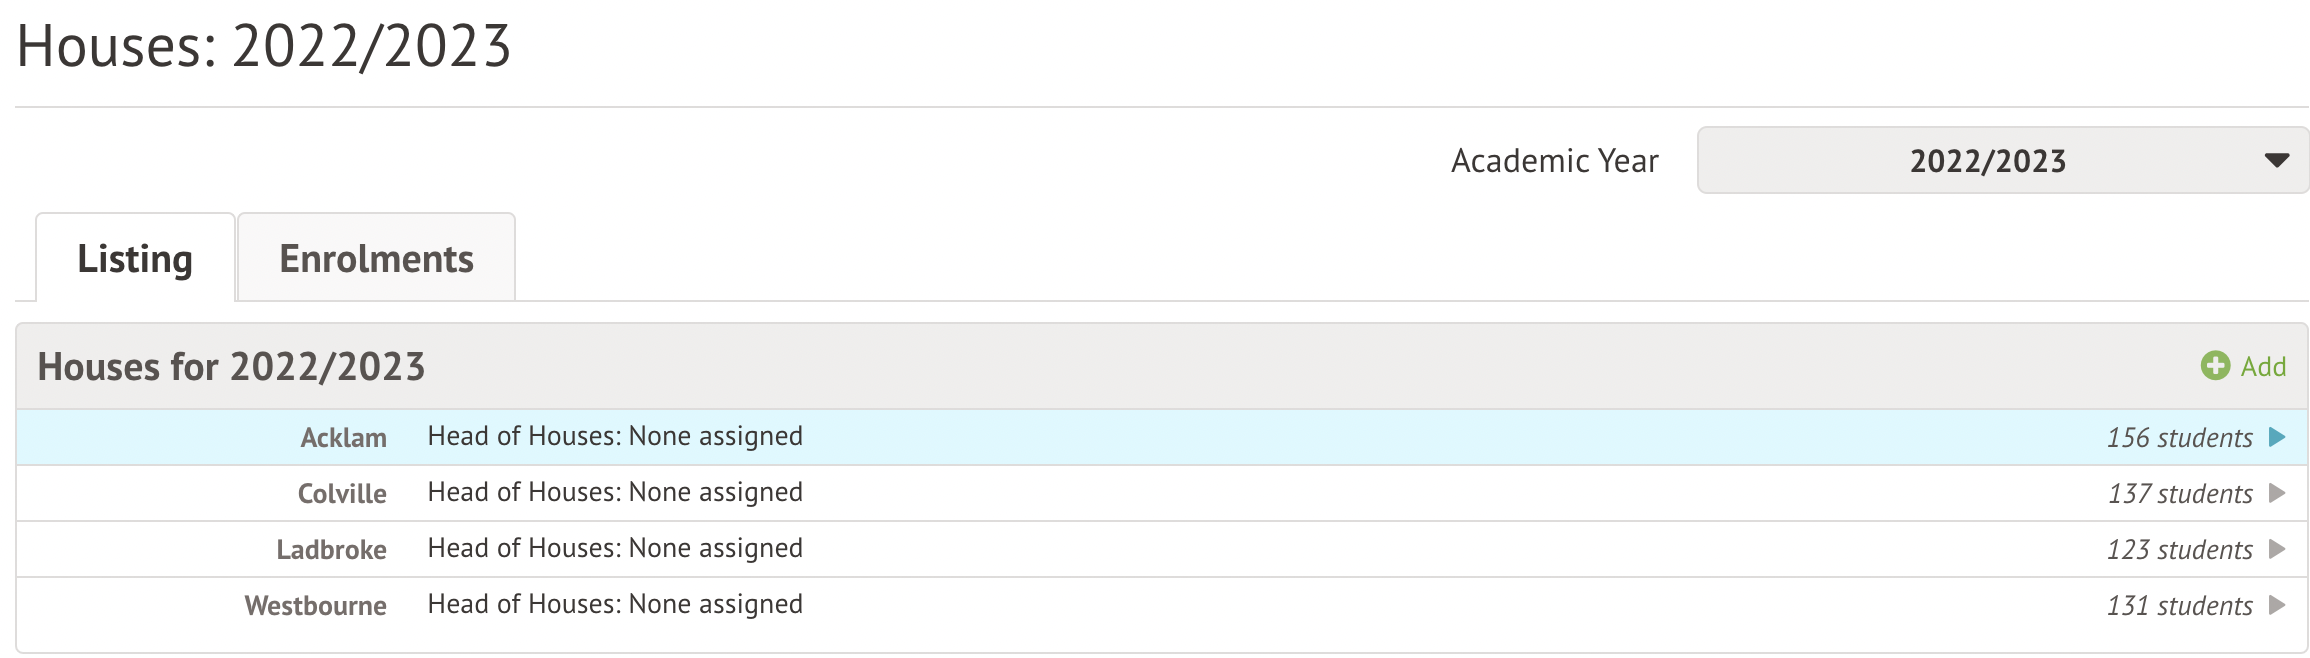Open the Colville house name
2310x658 pixels.
coord(342,494)
